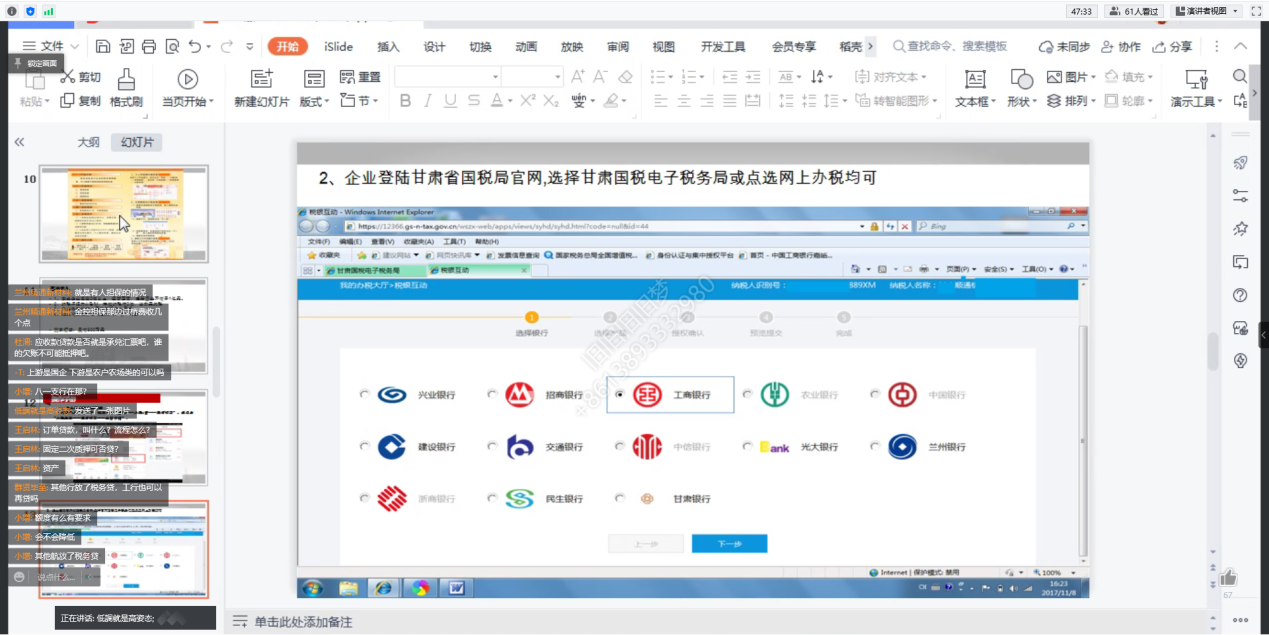Toggle Underline formatting
Screen dimensions: 1269x635
coord(450,100)
